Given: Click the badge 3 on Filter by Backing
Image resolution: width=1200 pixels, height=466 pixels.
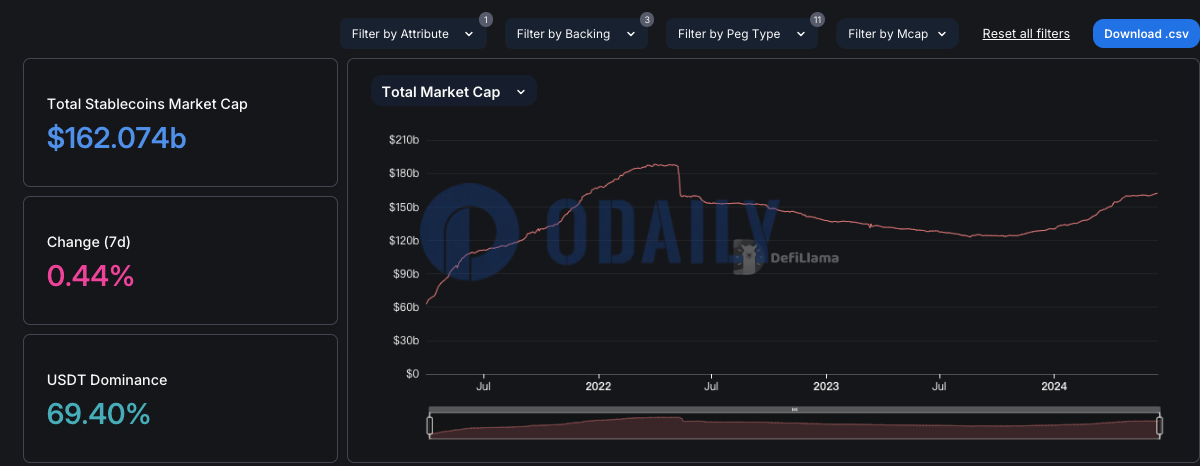Looking at the screenshot, I should click(646, 19).
